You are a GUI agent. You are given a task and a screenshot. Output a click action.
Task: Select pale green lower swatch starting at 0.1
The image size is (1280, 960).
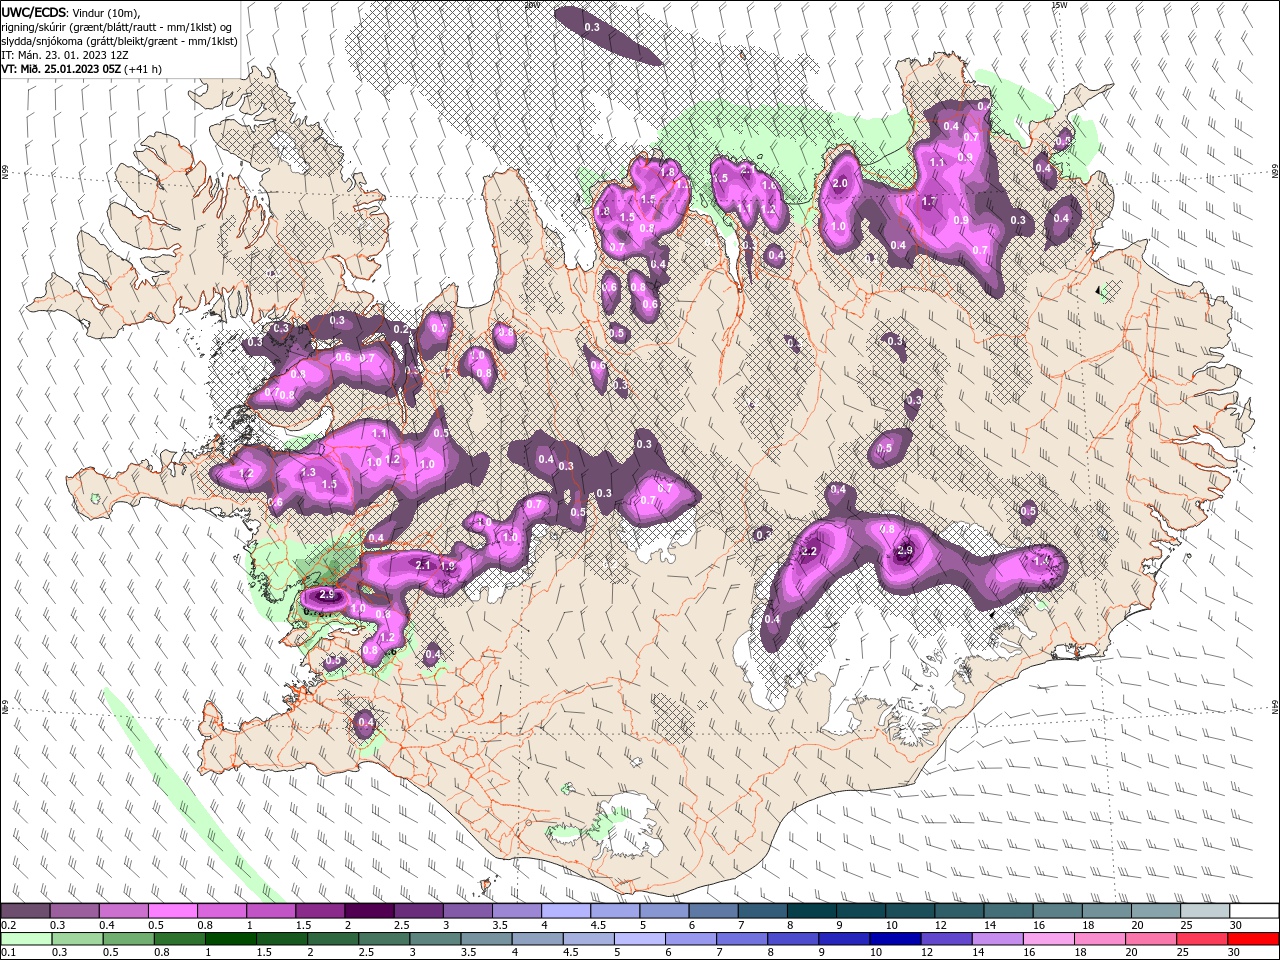point(25,938)
